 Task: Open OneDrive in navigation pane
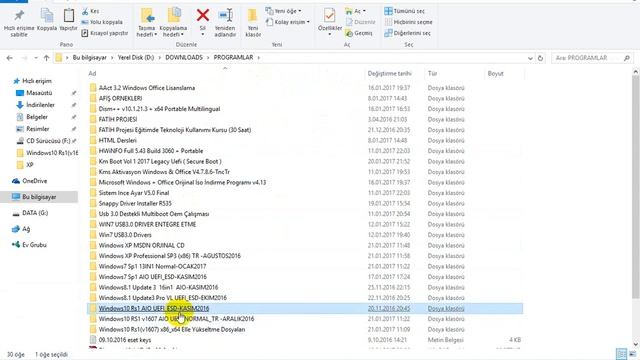(x=35, y=181)
